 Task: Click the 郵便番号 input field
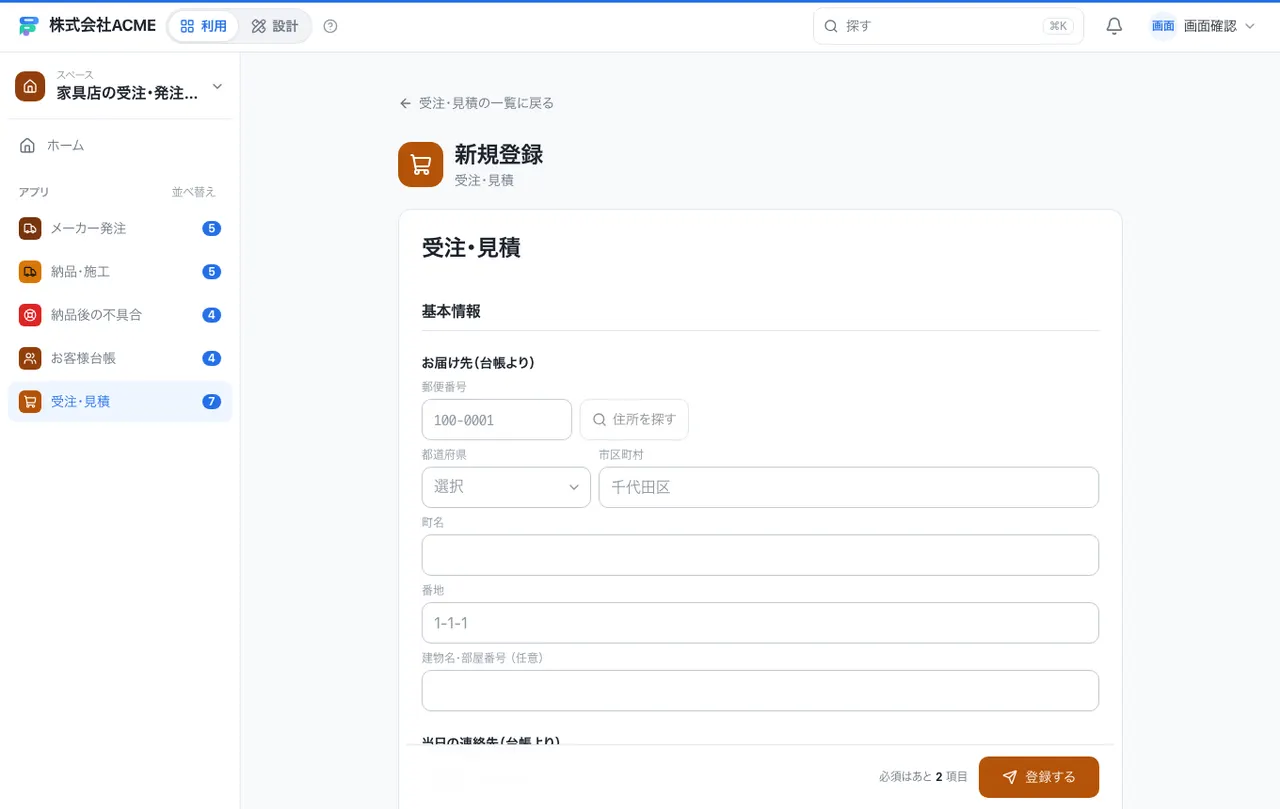[x=497, y=420]
